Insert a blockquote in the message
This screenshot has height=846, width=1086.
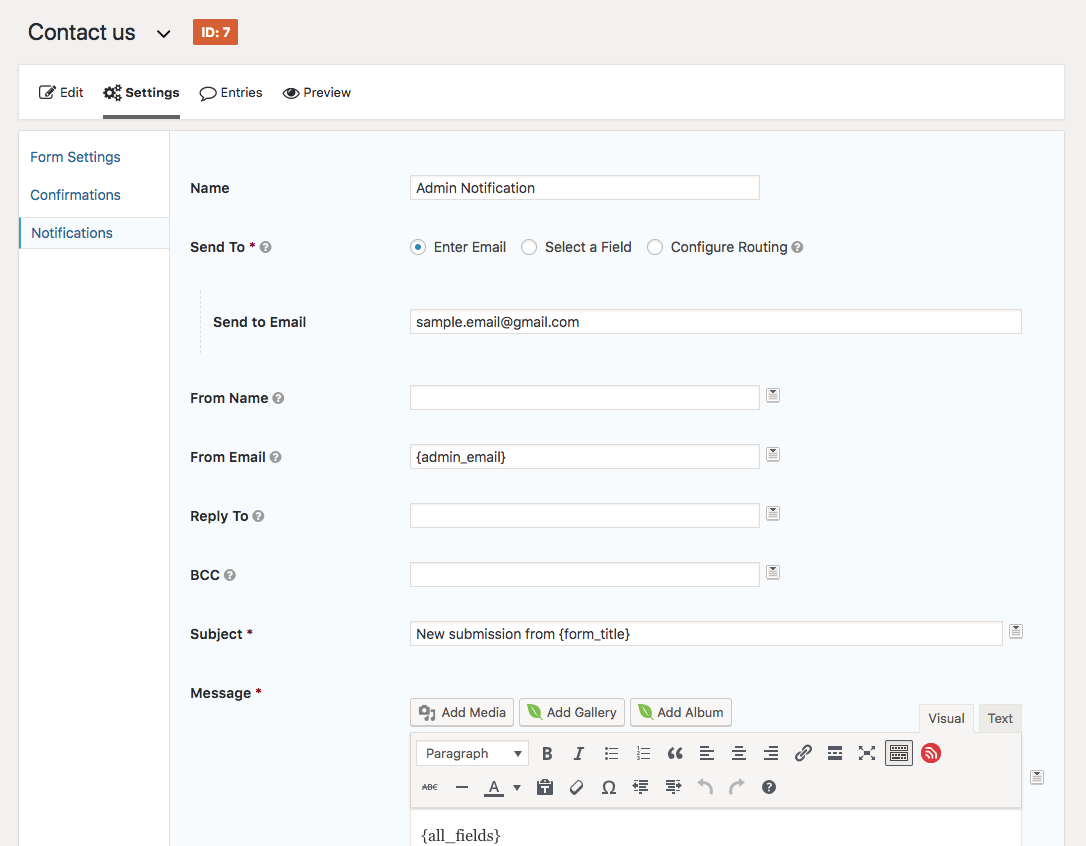675,754
